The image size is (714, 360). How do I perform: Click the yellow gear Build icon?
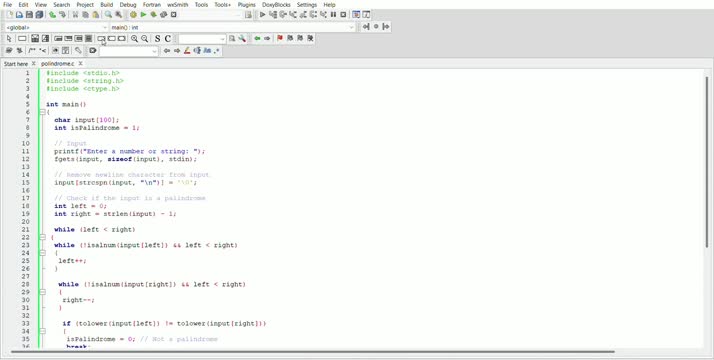[133, 15]
